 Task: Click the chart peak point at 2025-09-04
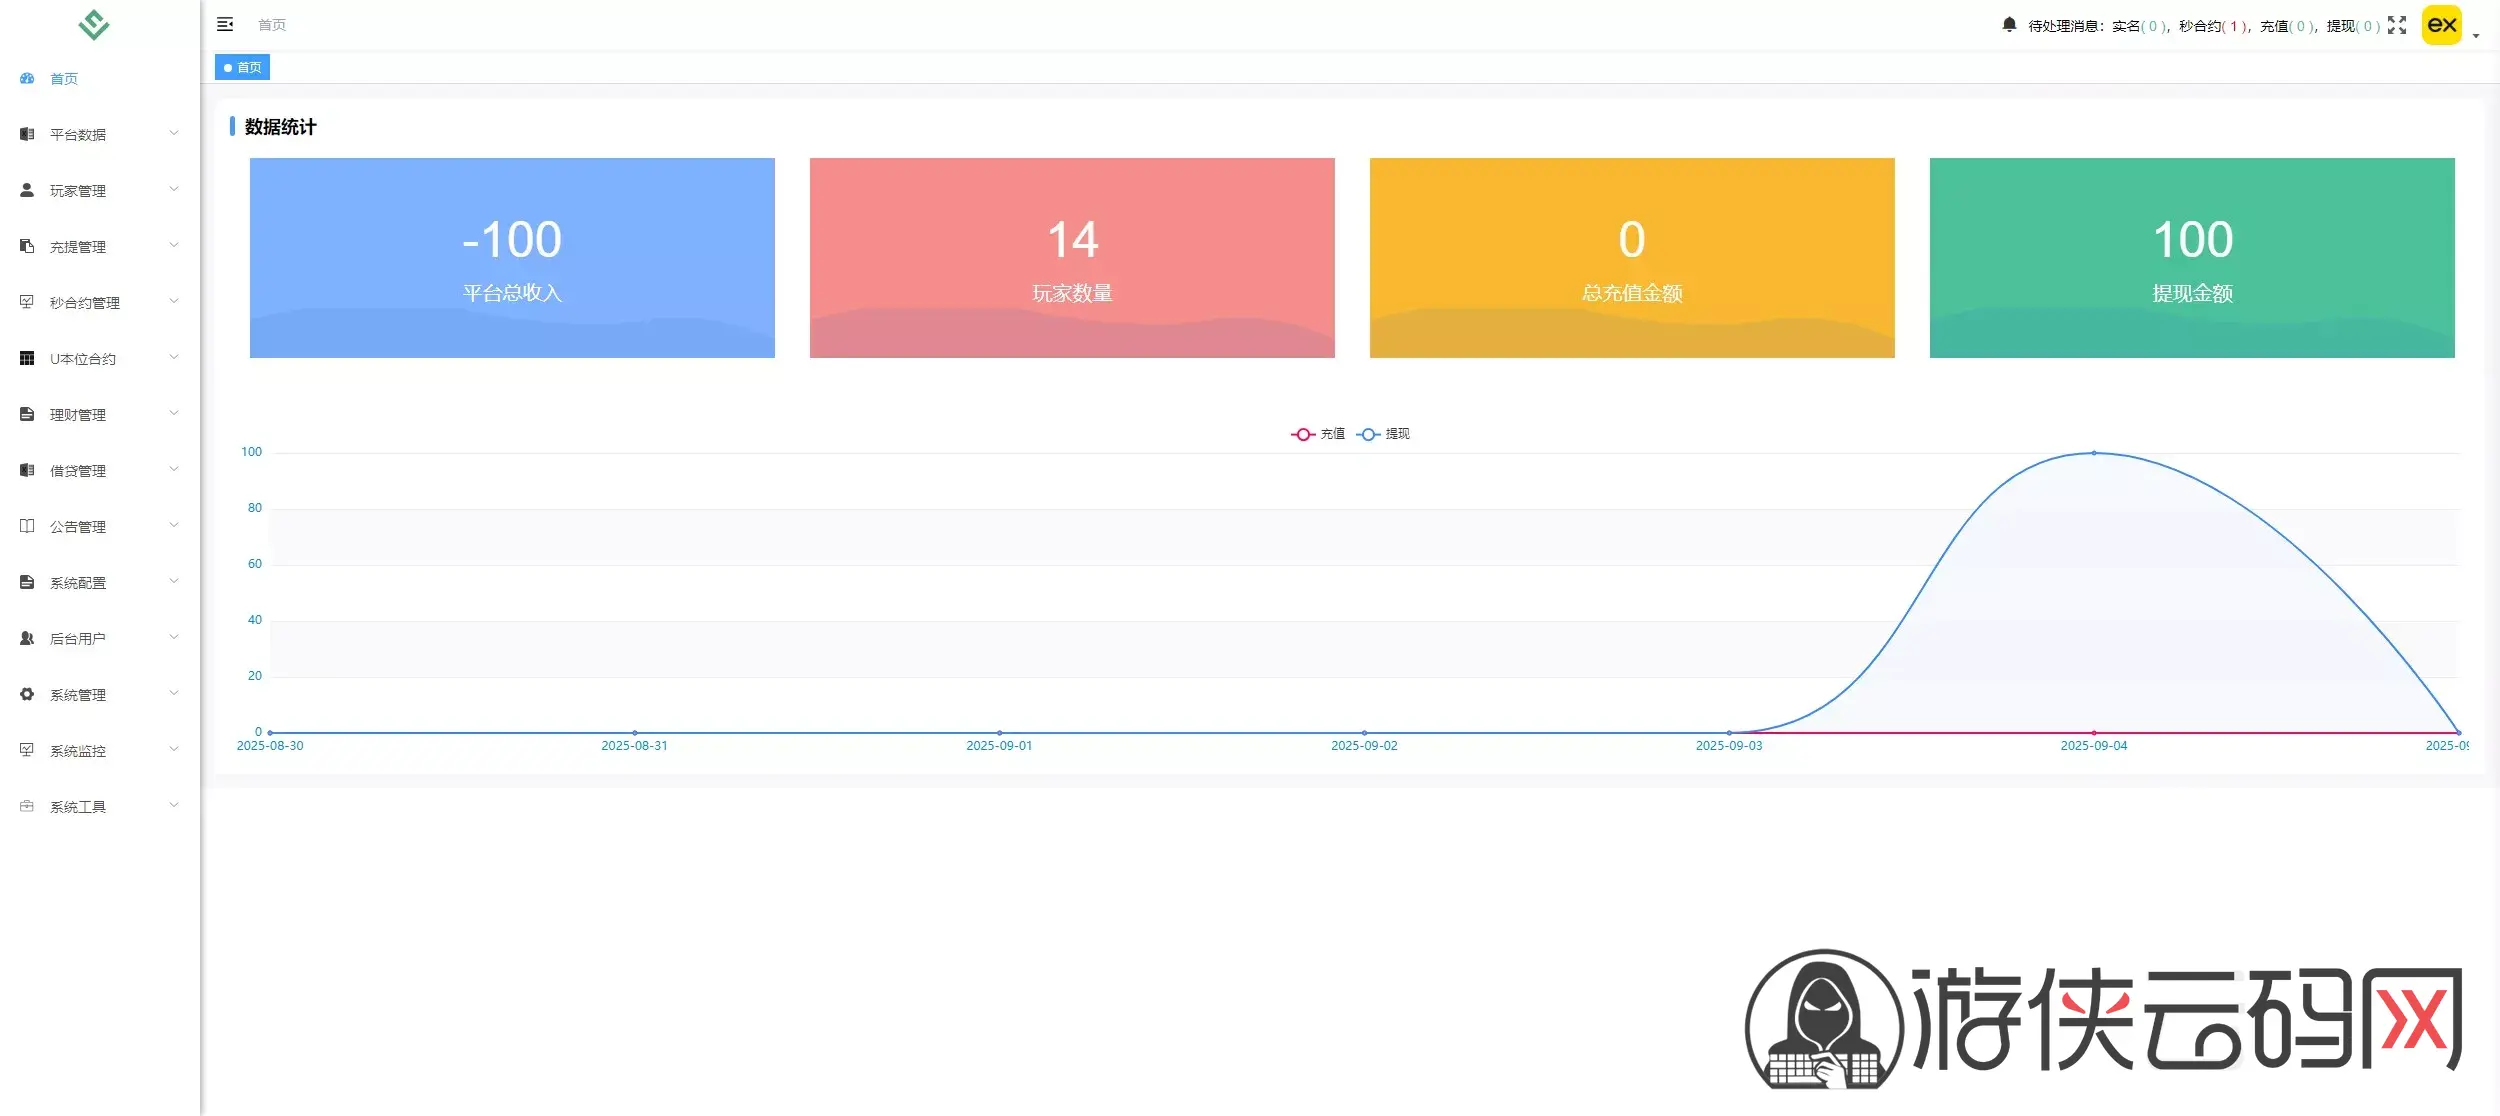pyautogui.click(x=2094, y=453)
